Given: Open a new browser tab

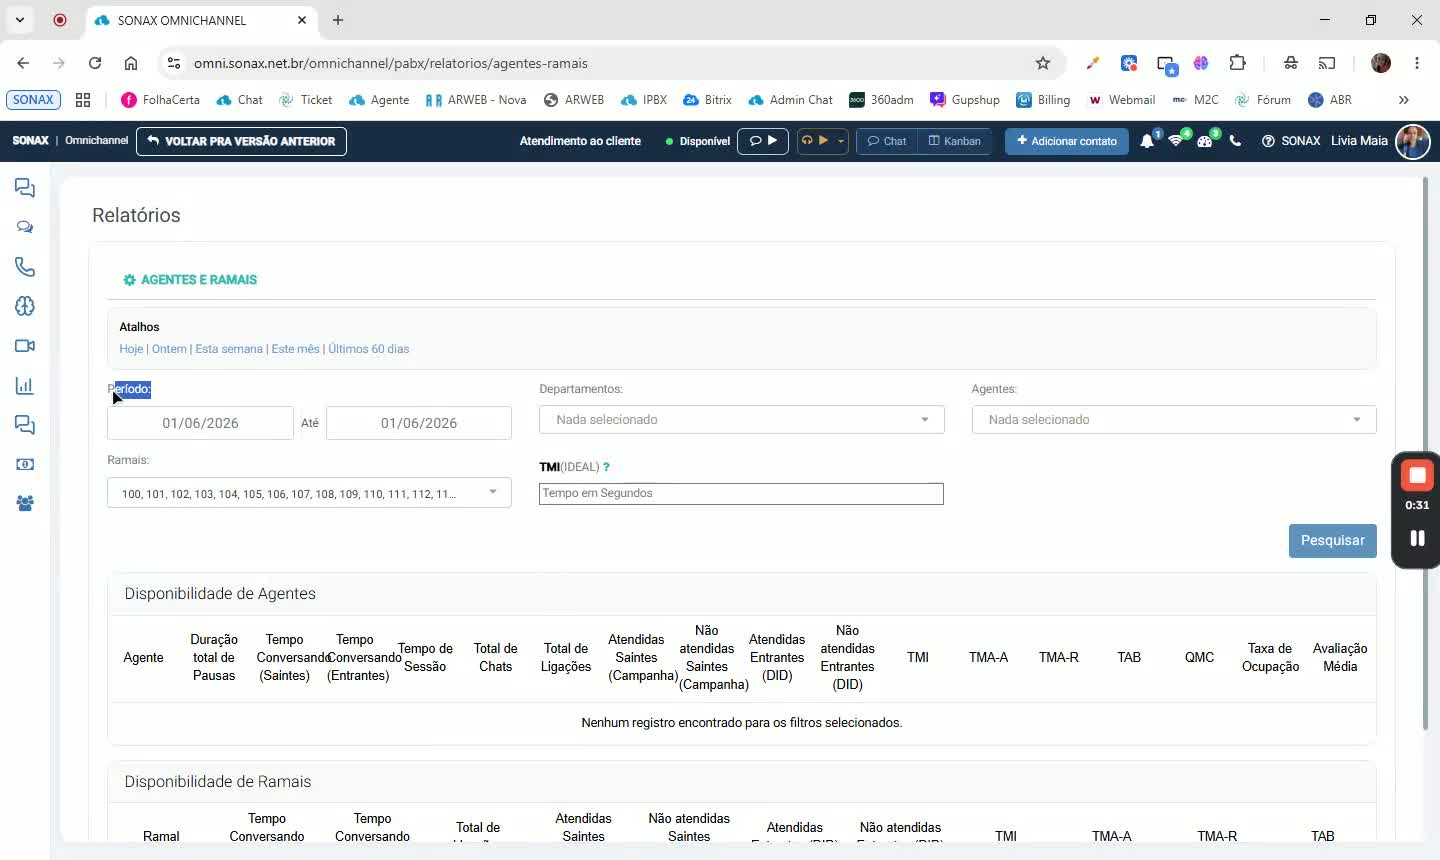Looking at the screenshot, I should [x=338, y=20].
